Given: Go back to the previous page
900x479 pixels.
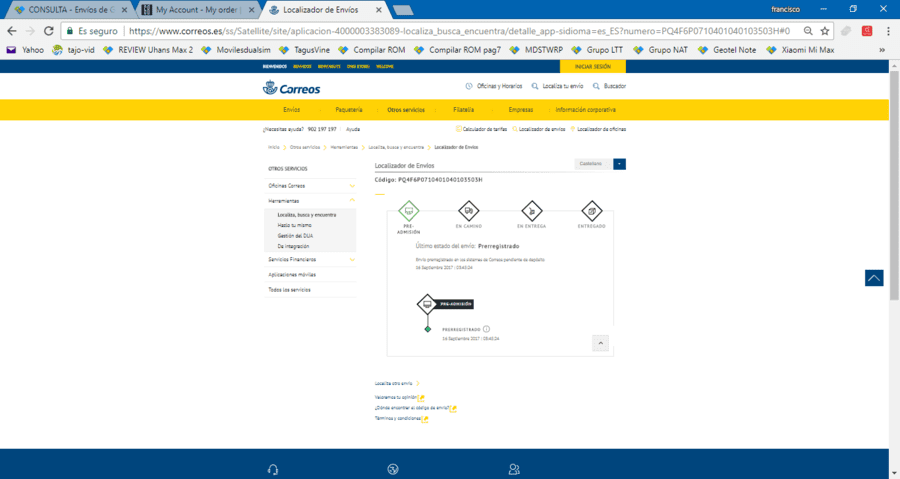Looking at the screenshot, I should 12,31.
